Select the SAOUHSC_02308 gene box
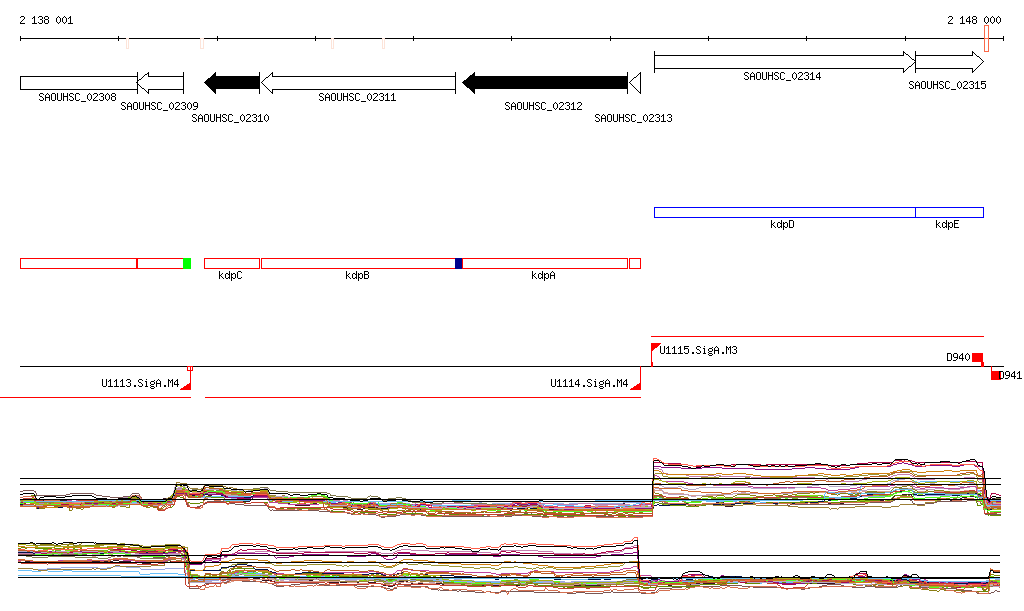Image resolution: width=1024 pixels, height=611 pixels. coord(78,83)
